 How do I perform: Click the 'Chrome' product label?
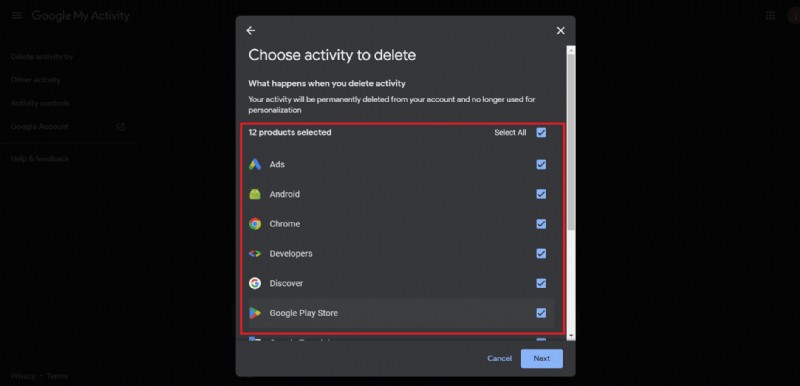coord(285,224)
